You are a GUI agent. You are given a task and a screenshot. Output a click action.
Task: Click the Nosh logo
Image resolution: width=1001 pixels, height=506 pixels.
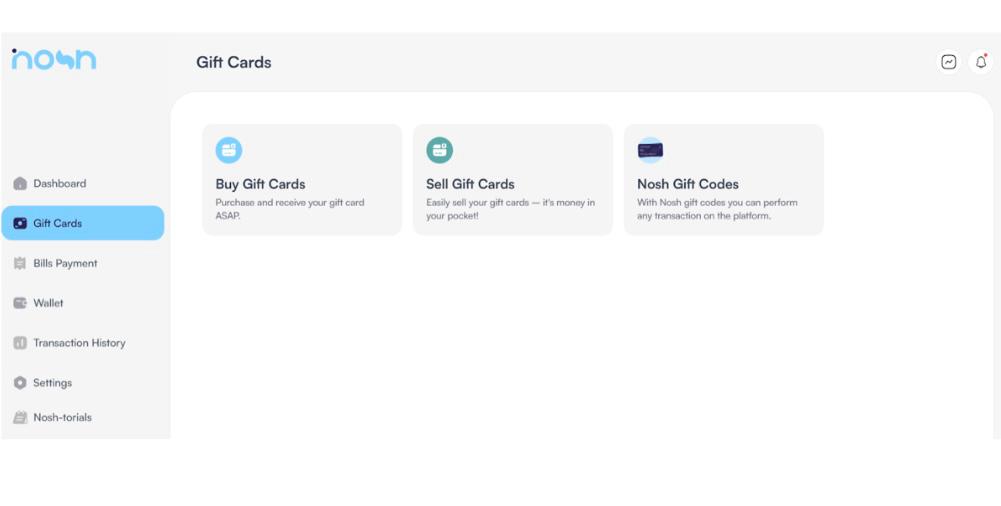coord(54,59)
